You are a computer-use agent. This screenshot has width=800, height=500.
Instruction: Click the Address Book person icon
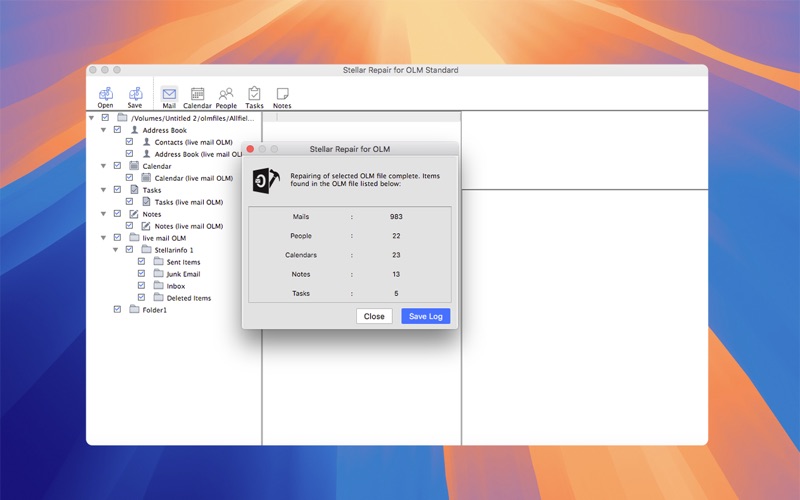click(135, 130)
